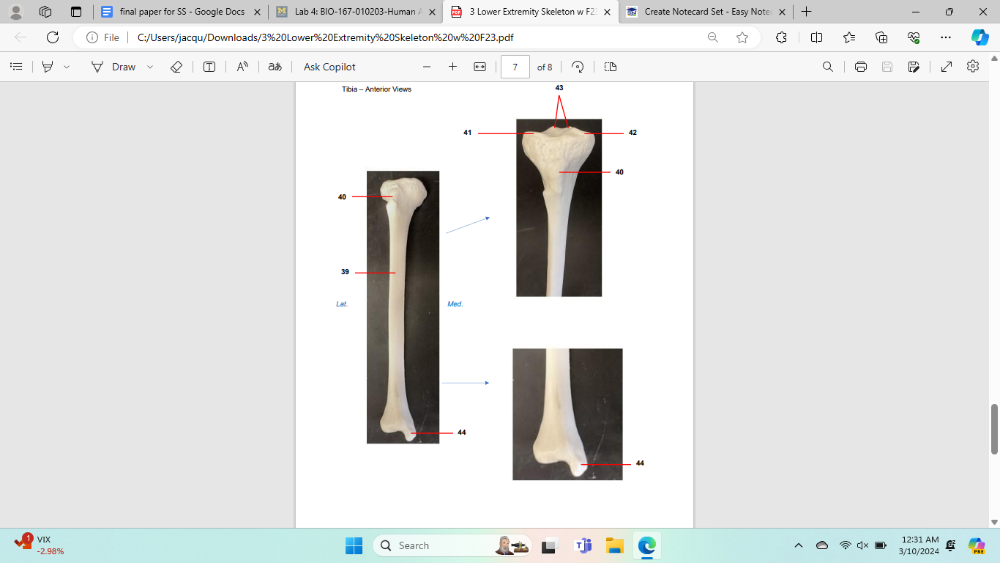Enter full screen mode for the PDF

tap(946, 67)
